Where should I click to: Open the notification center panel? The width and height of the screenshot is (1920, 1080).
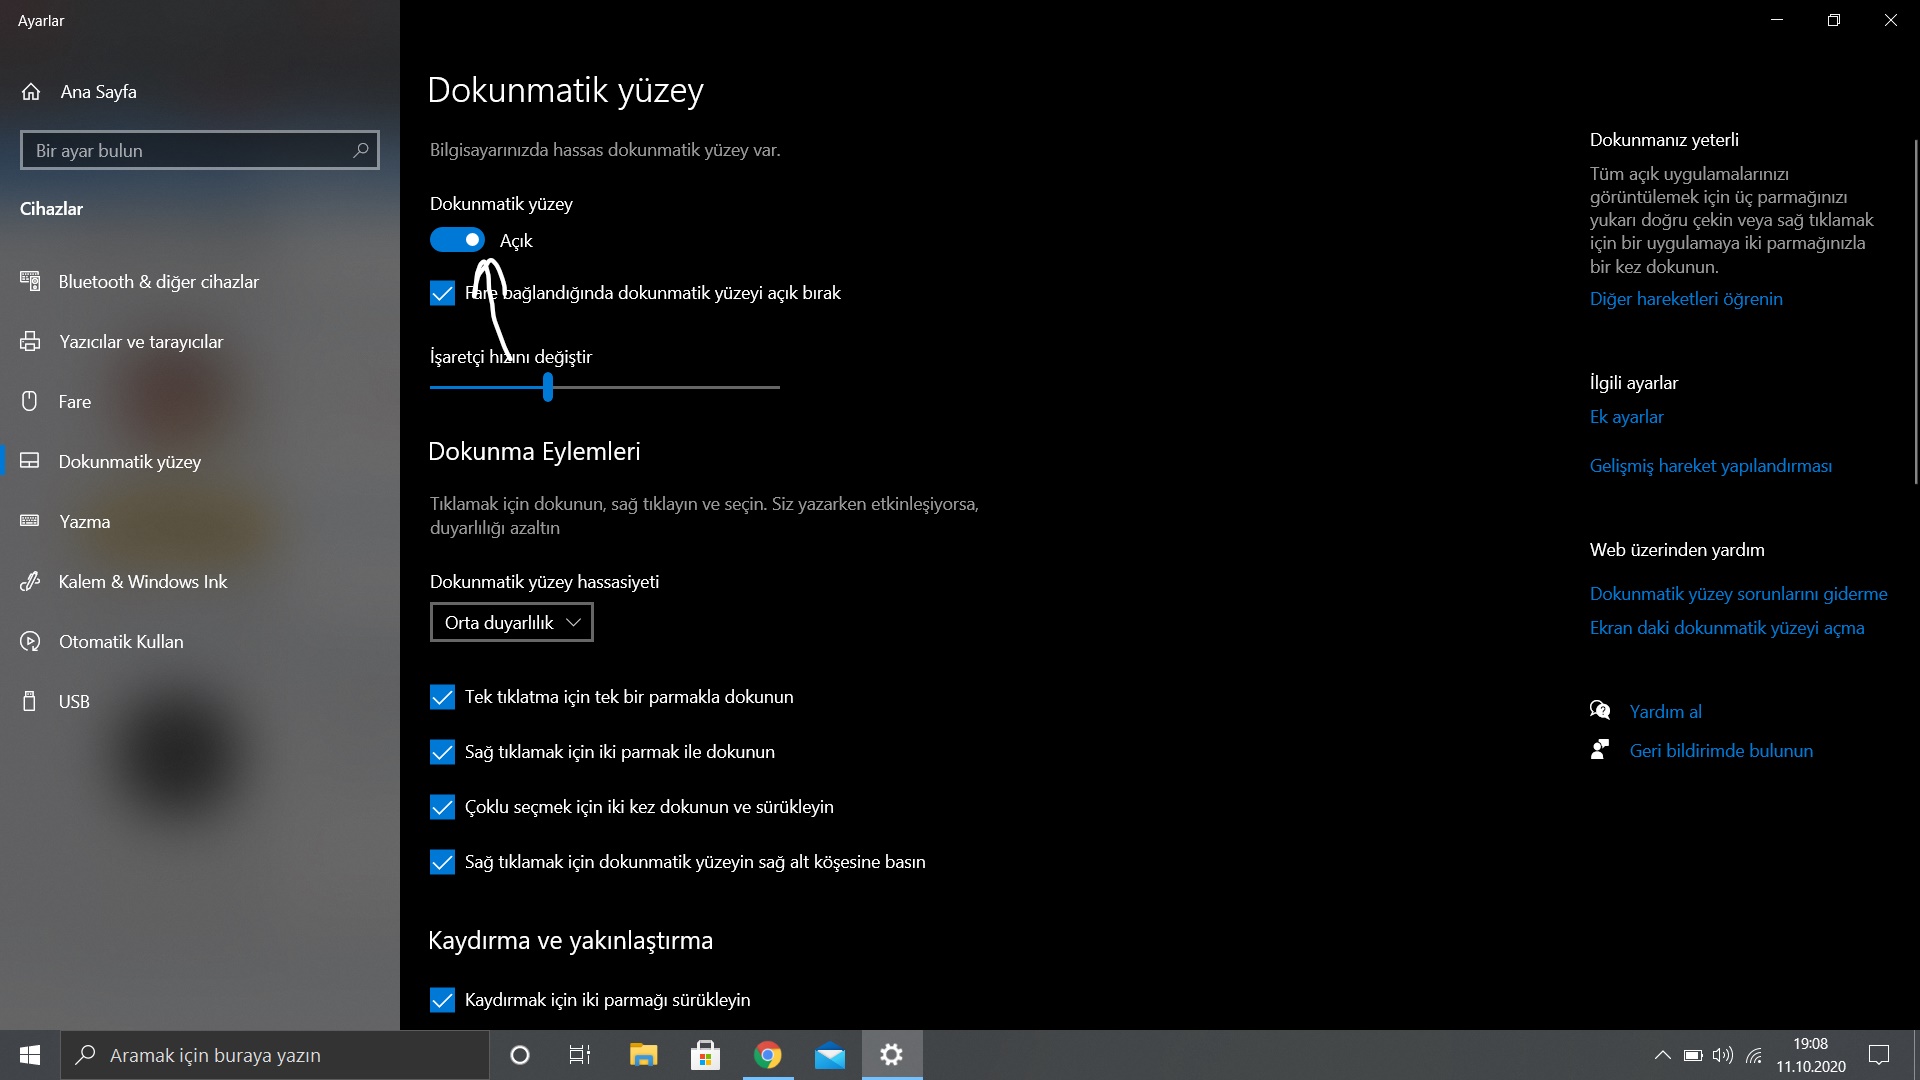coord(1879,1055)
